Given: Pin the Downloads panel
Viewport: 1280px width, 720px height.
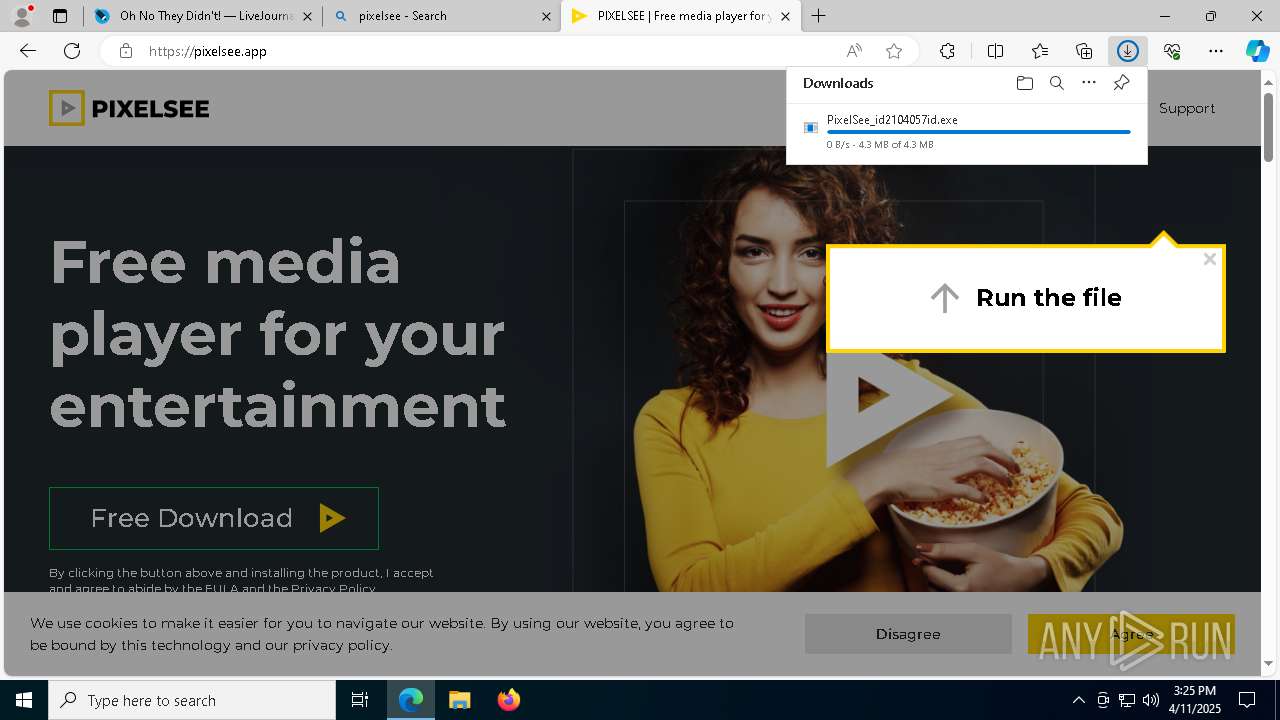Looking at the screenshot, I should pyautogui.click(x=1121, y=83).
